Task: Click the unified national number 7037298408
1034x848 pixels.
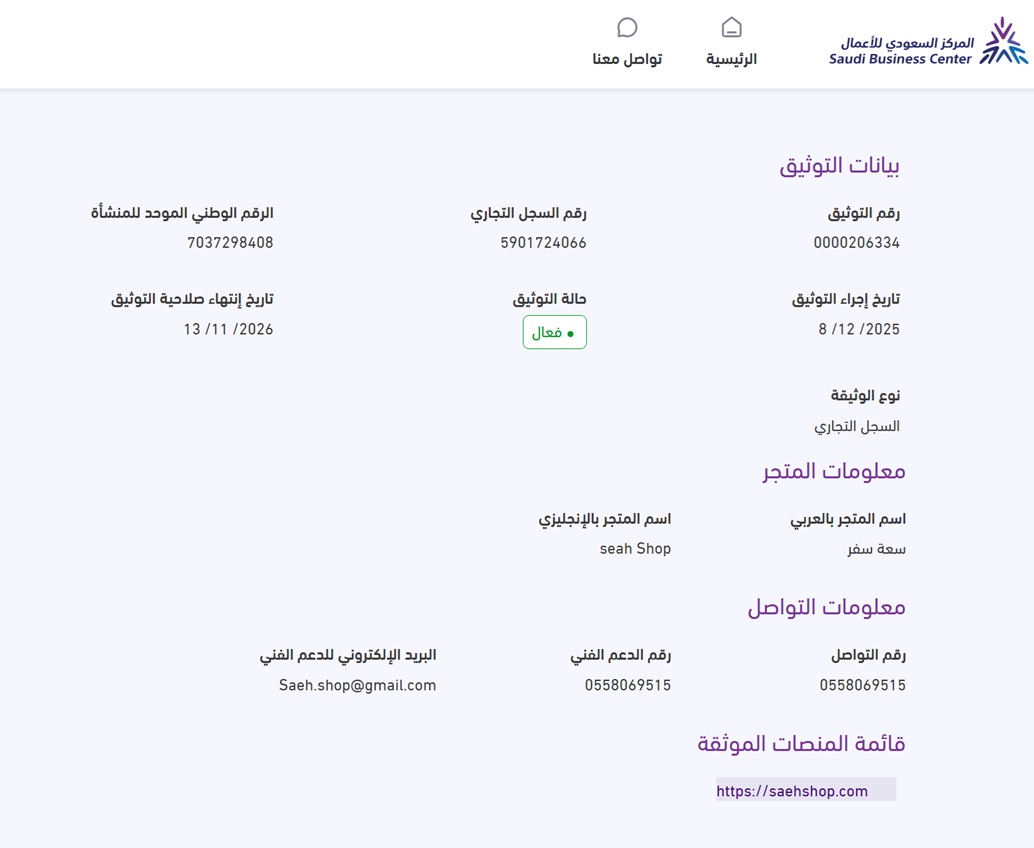Action: coord(230,243)
